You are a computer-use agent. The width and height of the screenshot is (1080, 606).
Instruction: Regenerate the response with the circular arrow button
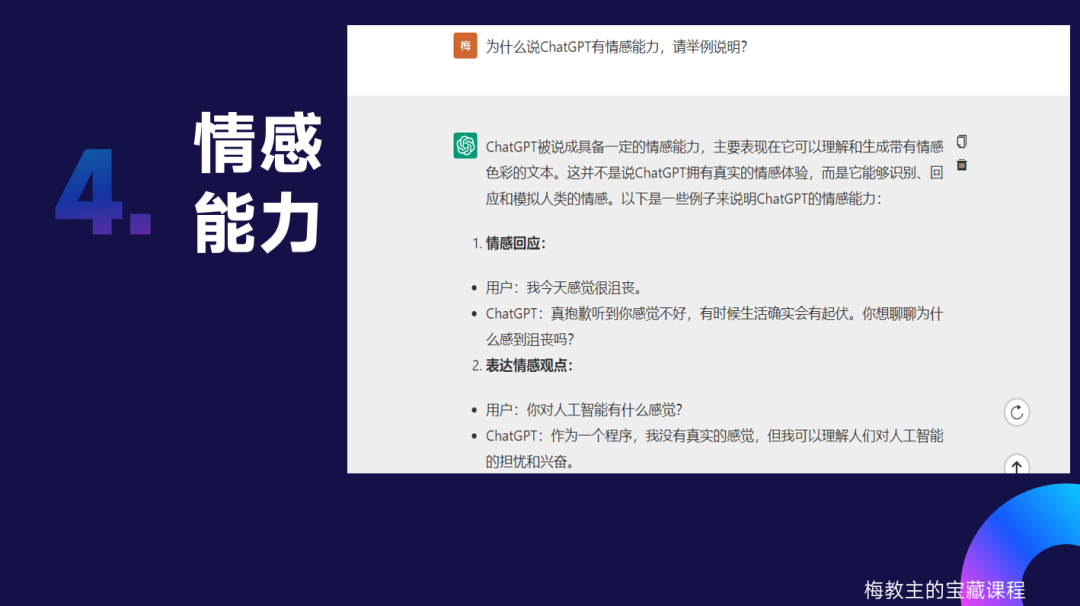1016,412
